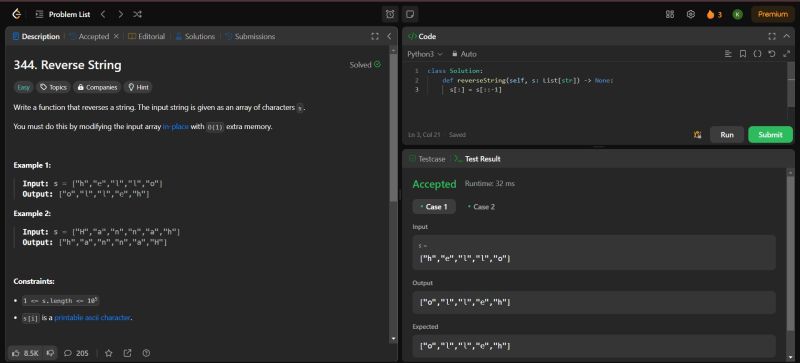Open the Problem List panel

63,14
